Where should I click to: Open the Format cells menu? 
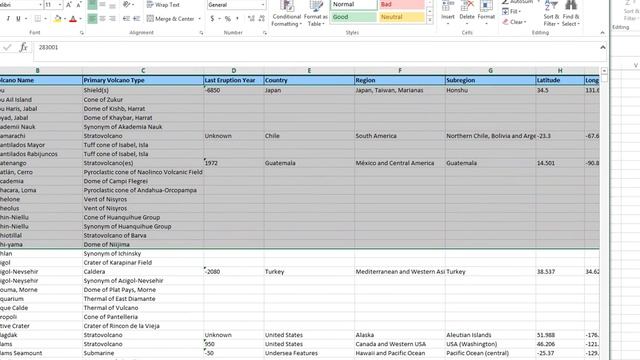point(486,13)
